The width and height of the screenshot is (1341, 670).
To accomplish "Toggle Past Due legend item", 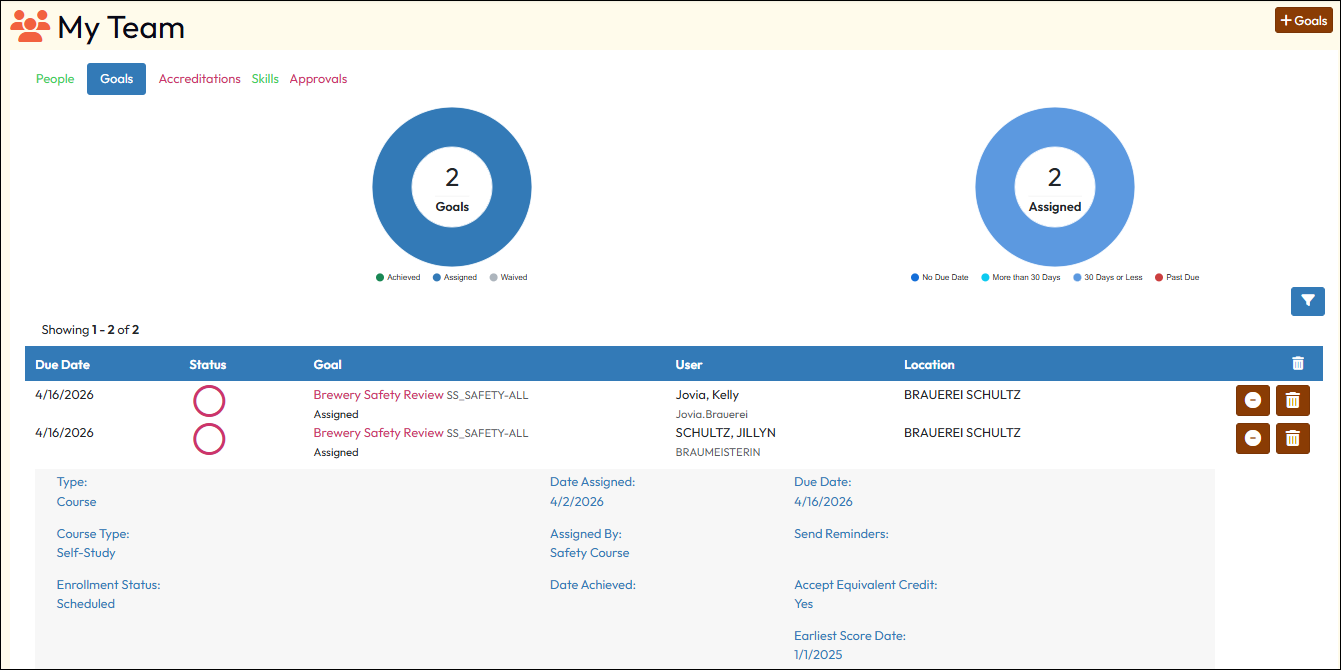I will coord(1176,277).
